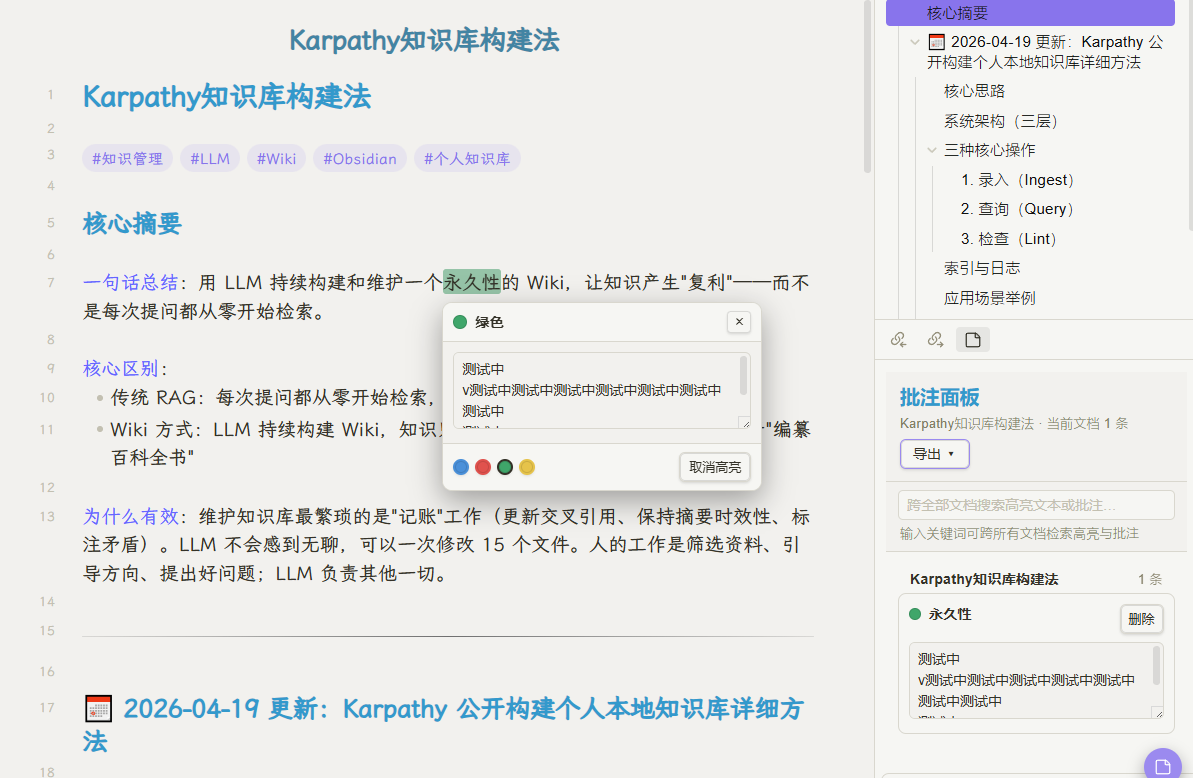This screenshot has height=778, width=1193.
Task: Go to 2. 查询（Query）outline entry
Action: pos(1018,209)
